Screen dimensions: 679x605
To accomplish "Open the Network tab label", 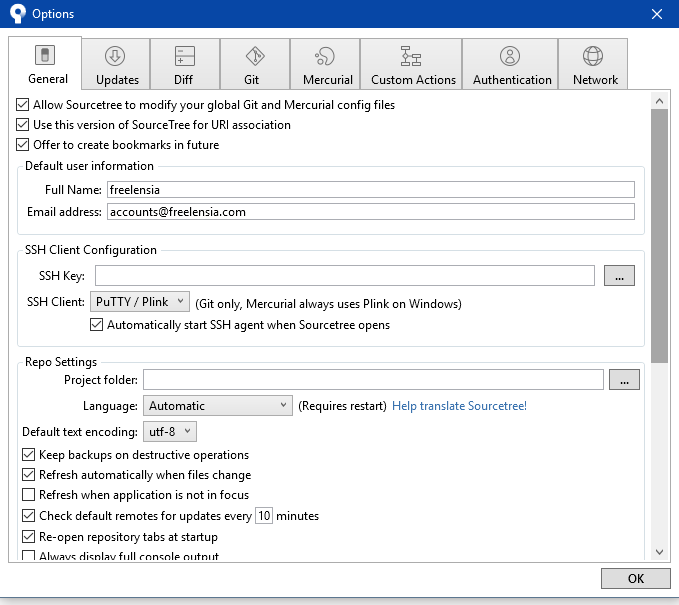I will [x=595, y=80].
